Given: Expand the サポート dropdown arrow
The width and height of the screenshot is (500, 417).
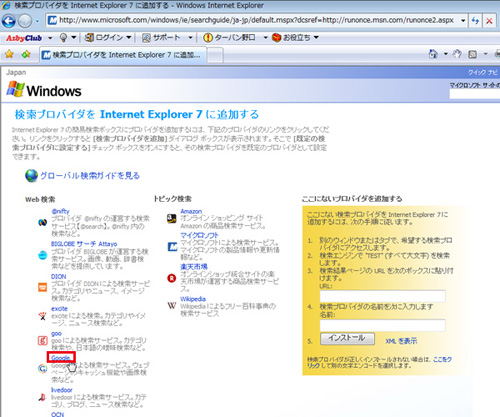Looking at the screenshot, I should [x=190, y=38].
